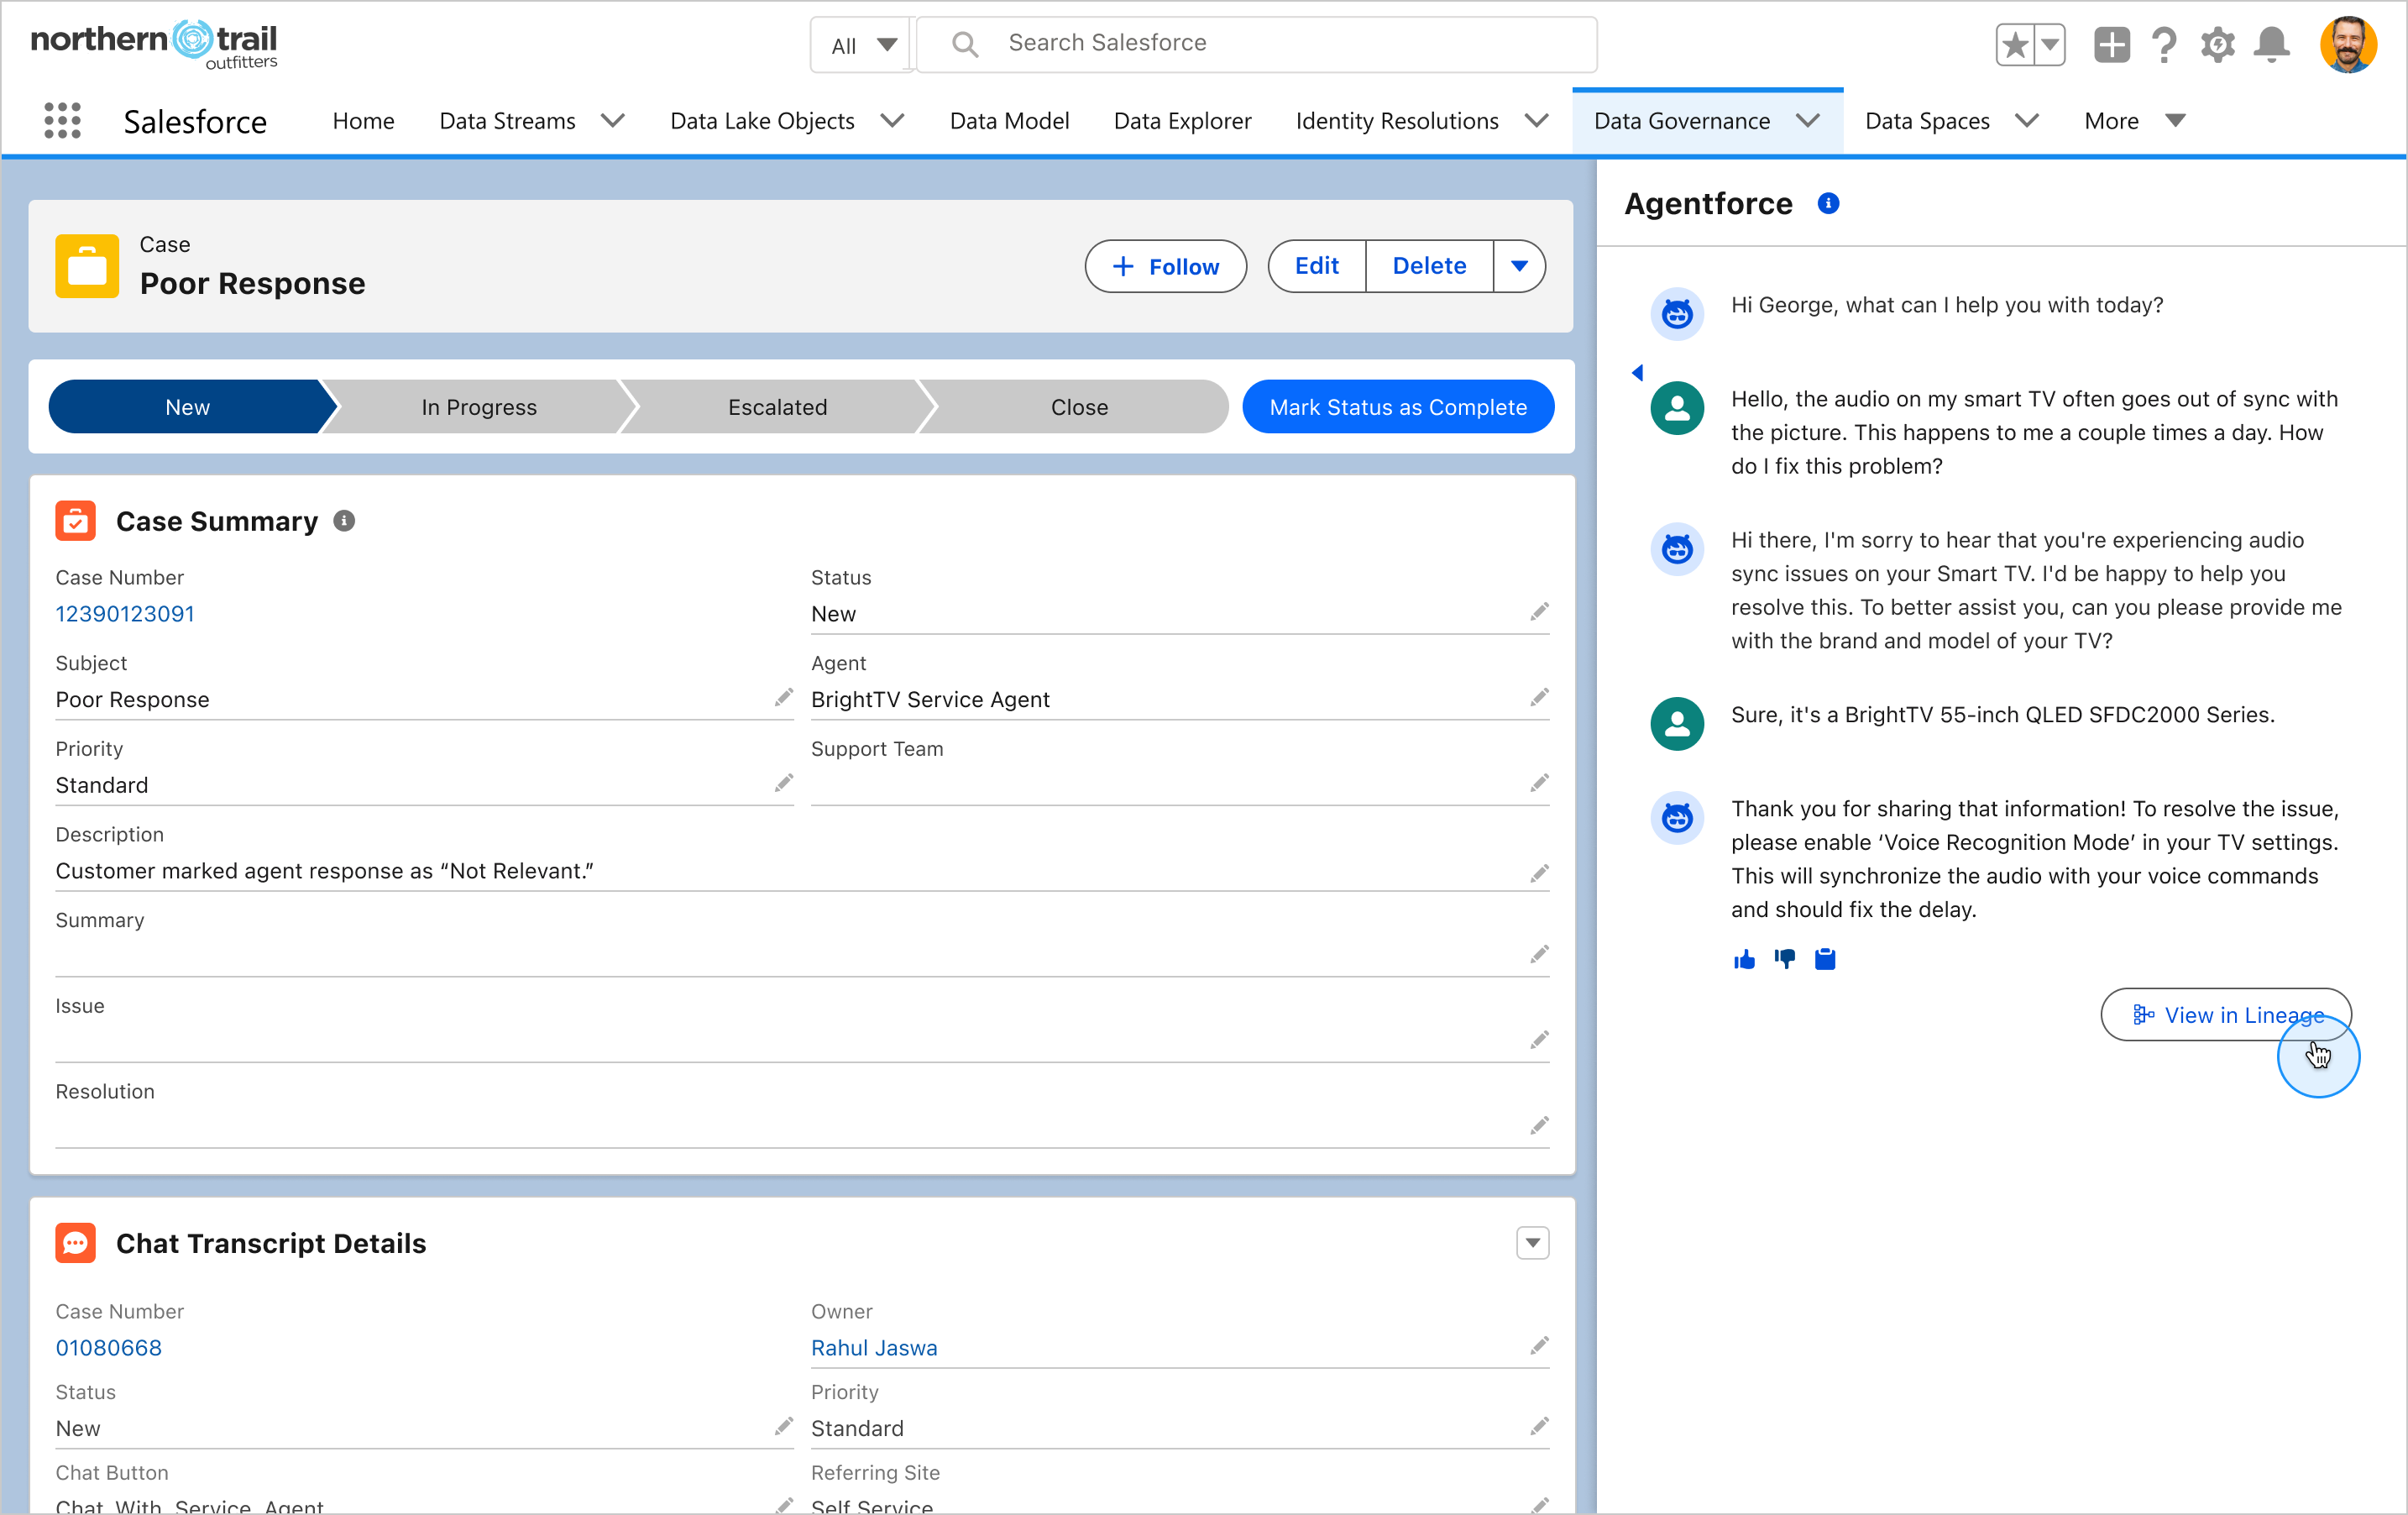The height and width of the screenshot is (1515, 2408).
Task: Edit the Case Summary Priority pencil
Action: [783, 783]
